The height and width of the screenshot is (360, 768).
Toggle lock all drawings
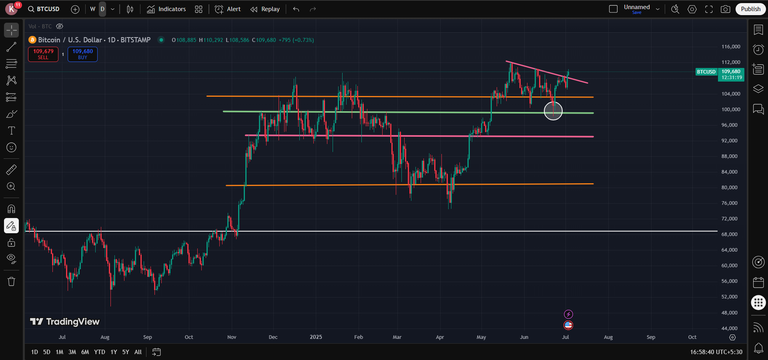[x=11, y=242]
